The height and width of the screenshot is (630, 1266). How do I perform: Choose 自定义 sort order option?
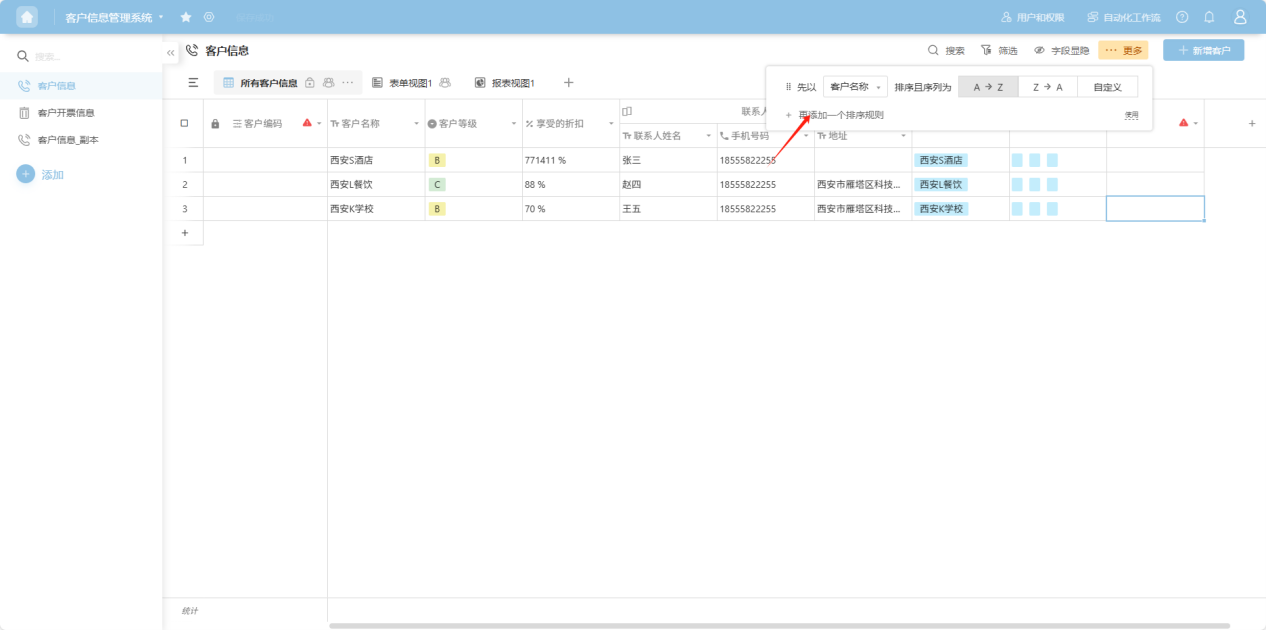tap(1107, 87)
